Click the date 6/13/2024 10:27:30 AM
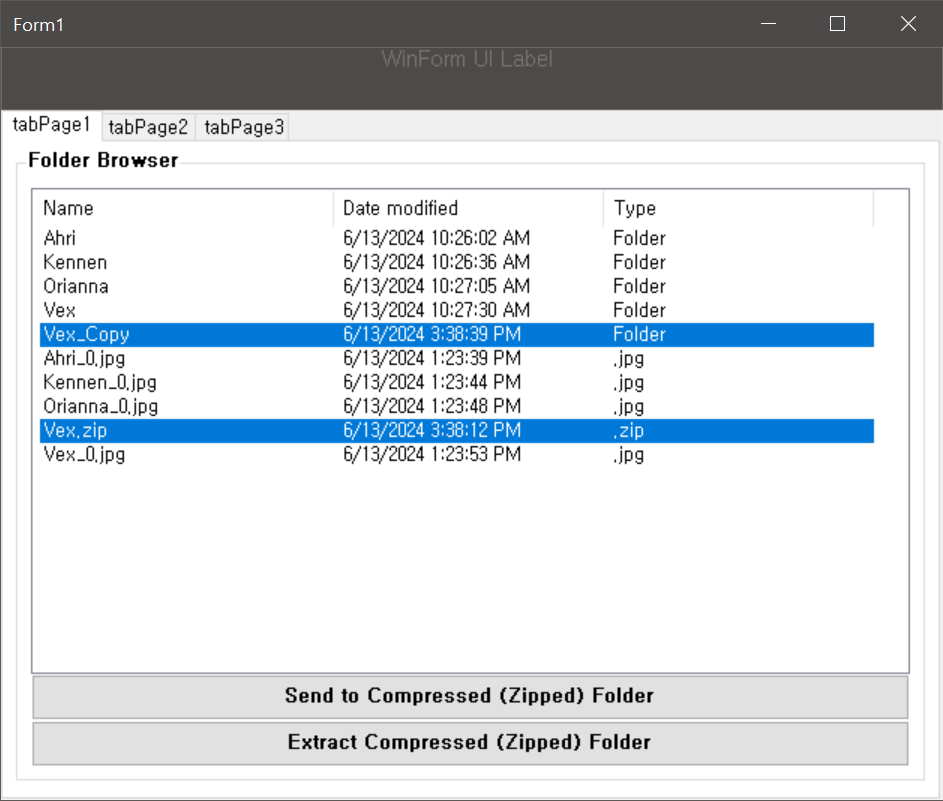Image resolution: width=943 pixels, height=801 pixels. tap(437, 310)
